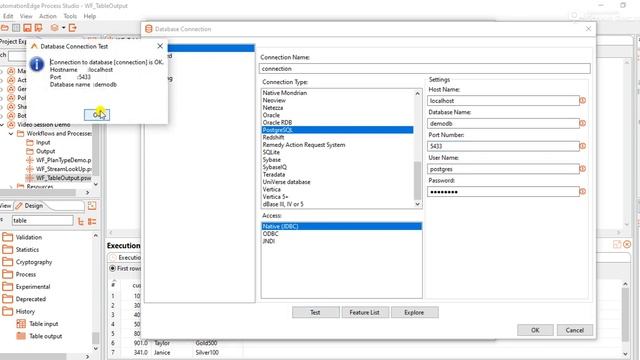The width and height of the screenshot is (640, 360).
Task: Click the open folder toolbar icon
Action: [x=4, y=28]
